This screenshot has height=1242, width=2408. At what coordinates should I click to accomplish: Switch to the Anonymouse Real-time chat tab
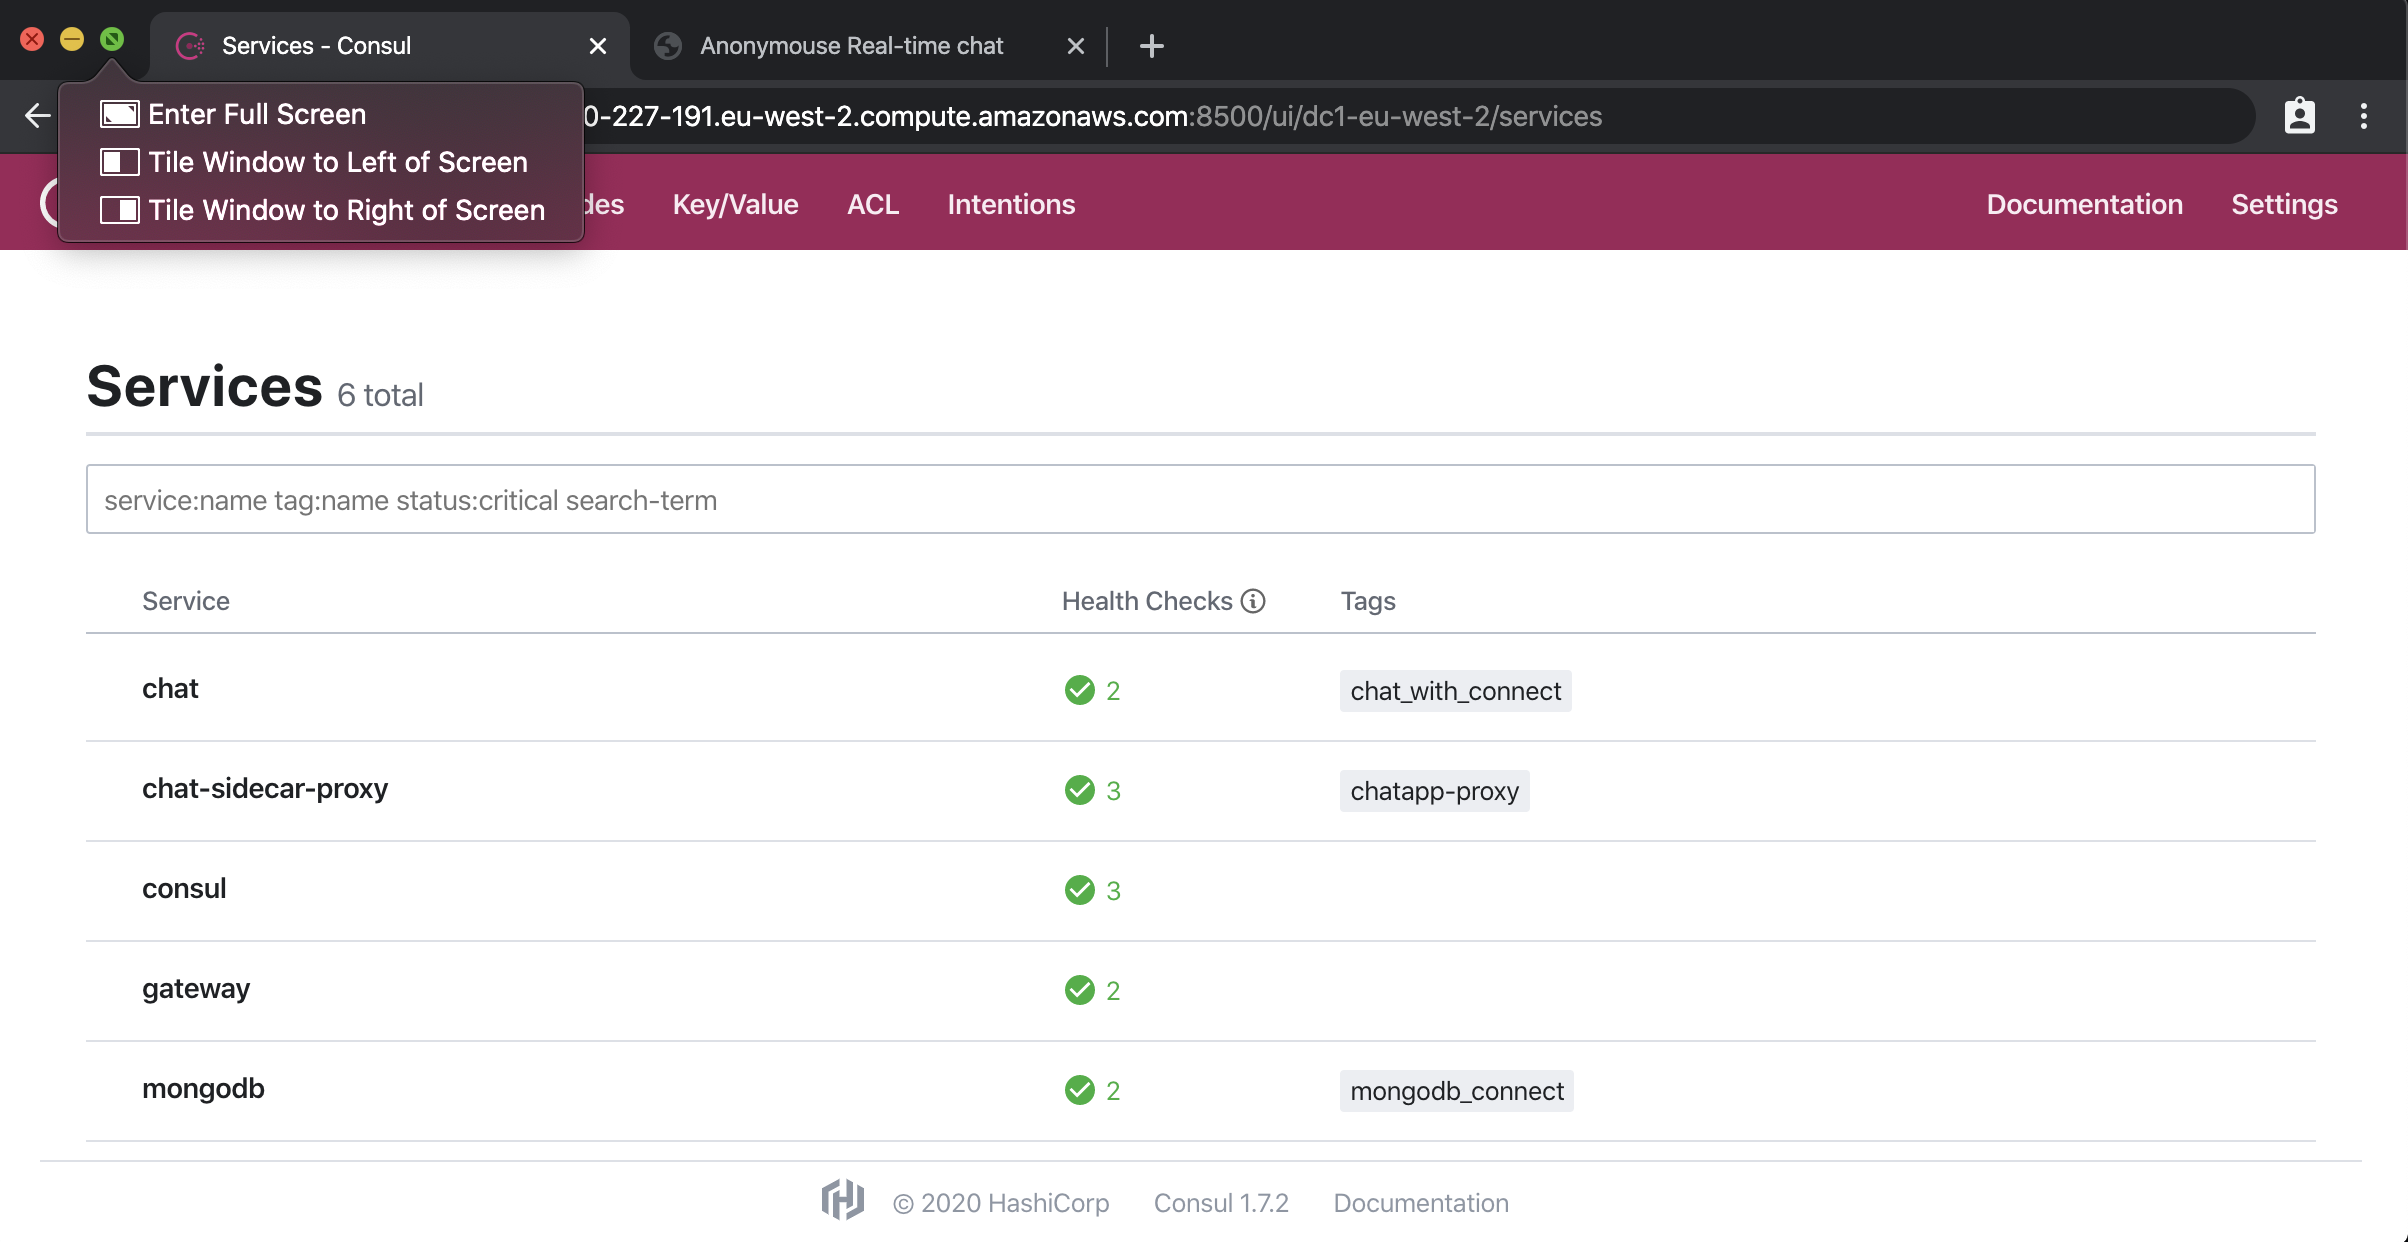(x=850, y=46)
